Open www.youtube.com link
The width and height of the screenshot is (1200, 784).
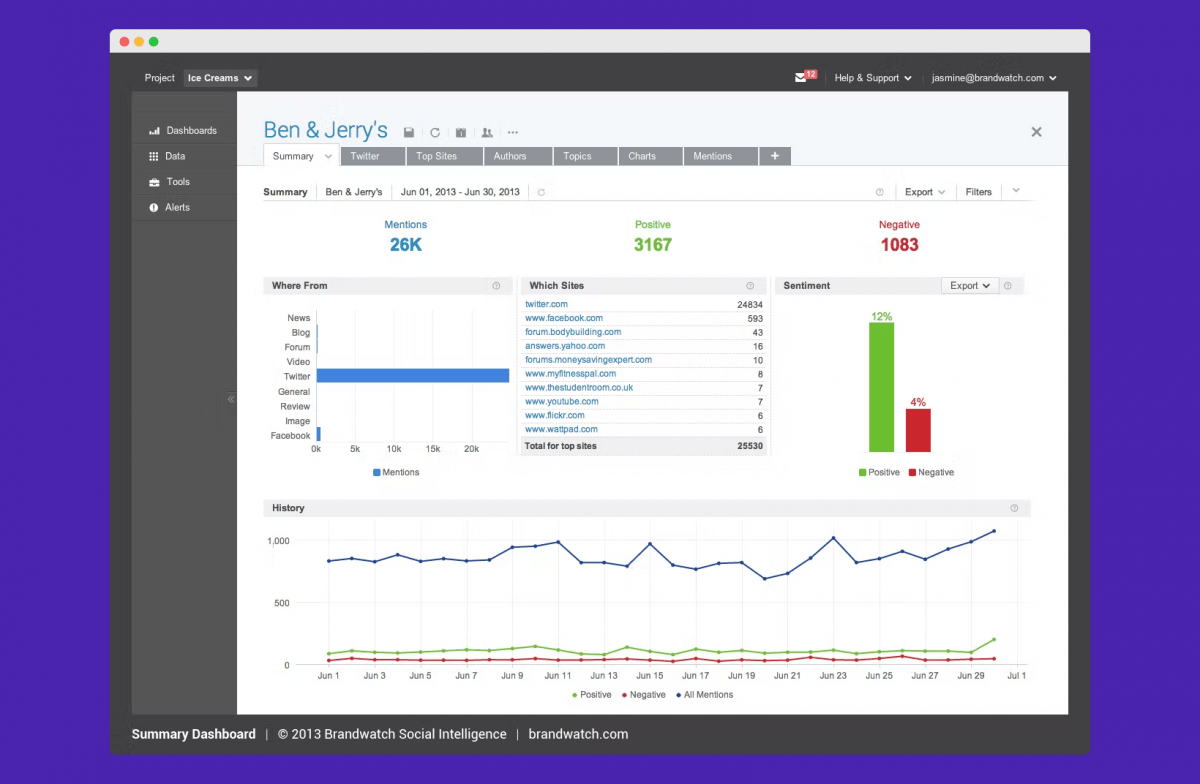pos(562,402)
